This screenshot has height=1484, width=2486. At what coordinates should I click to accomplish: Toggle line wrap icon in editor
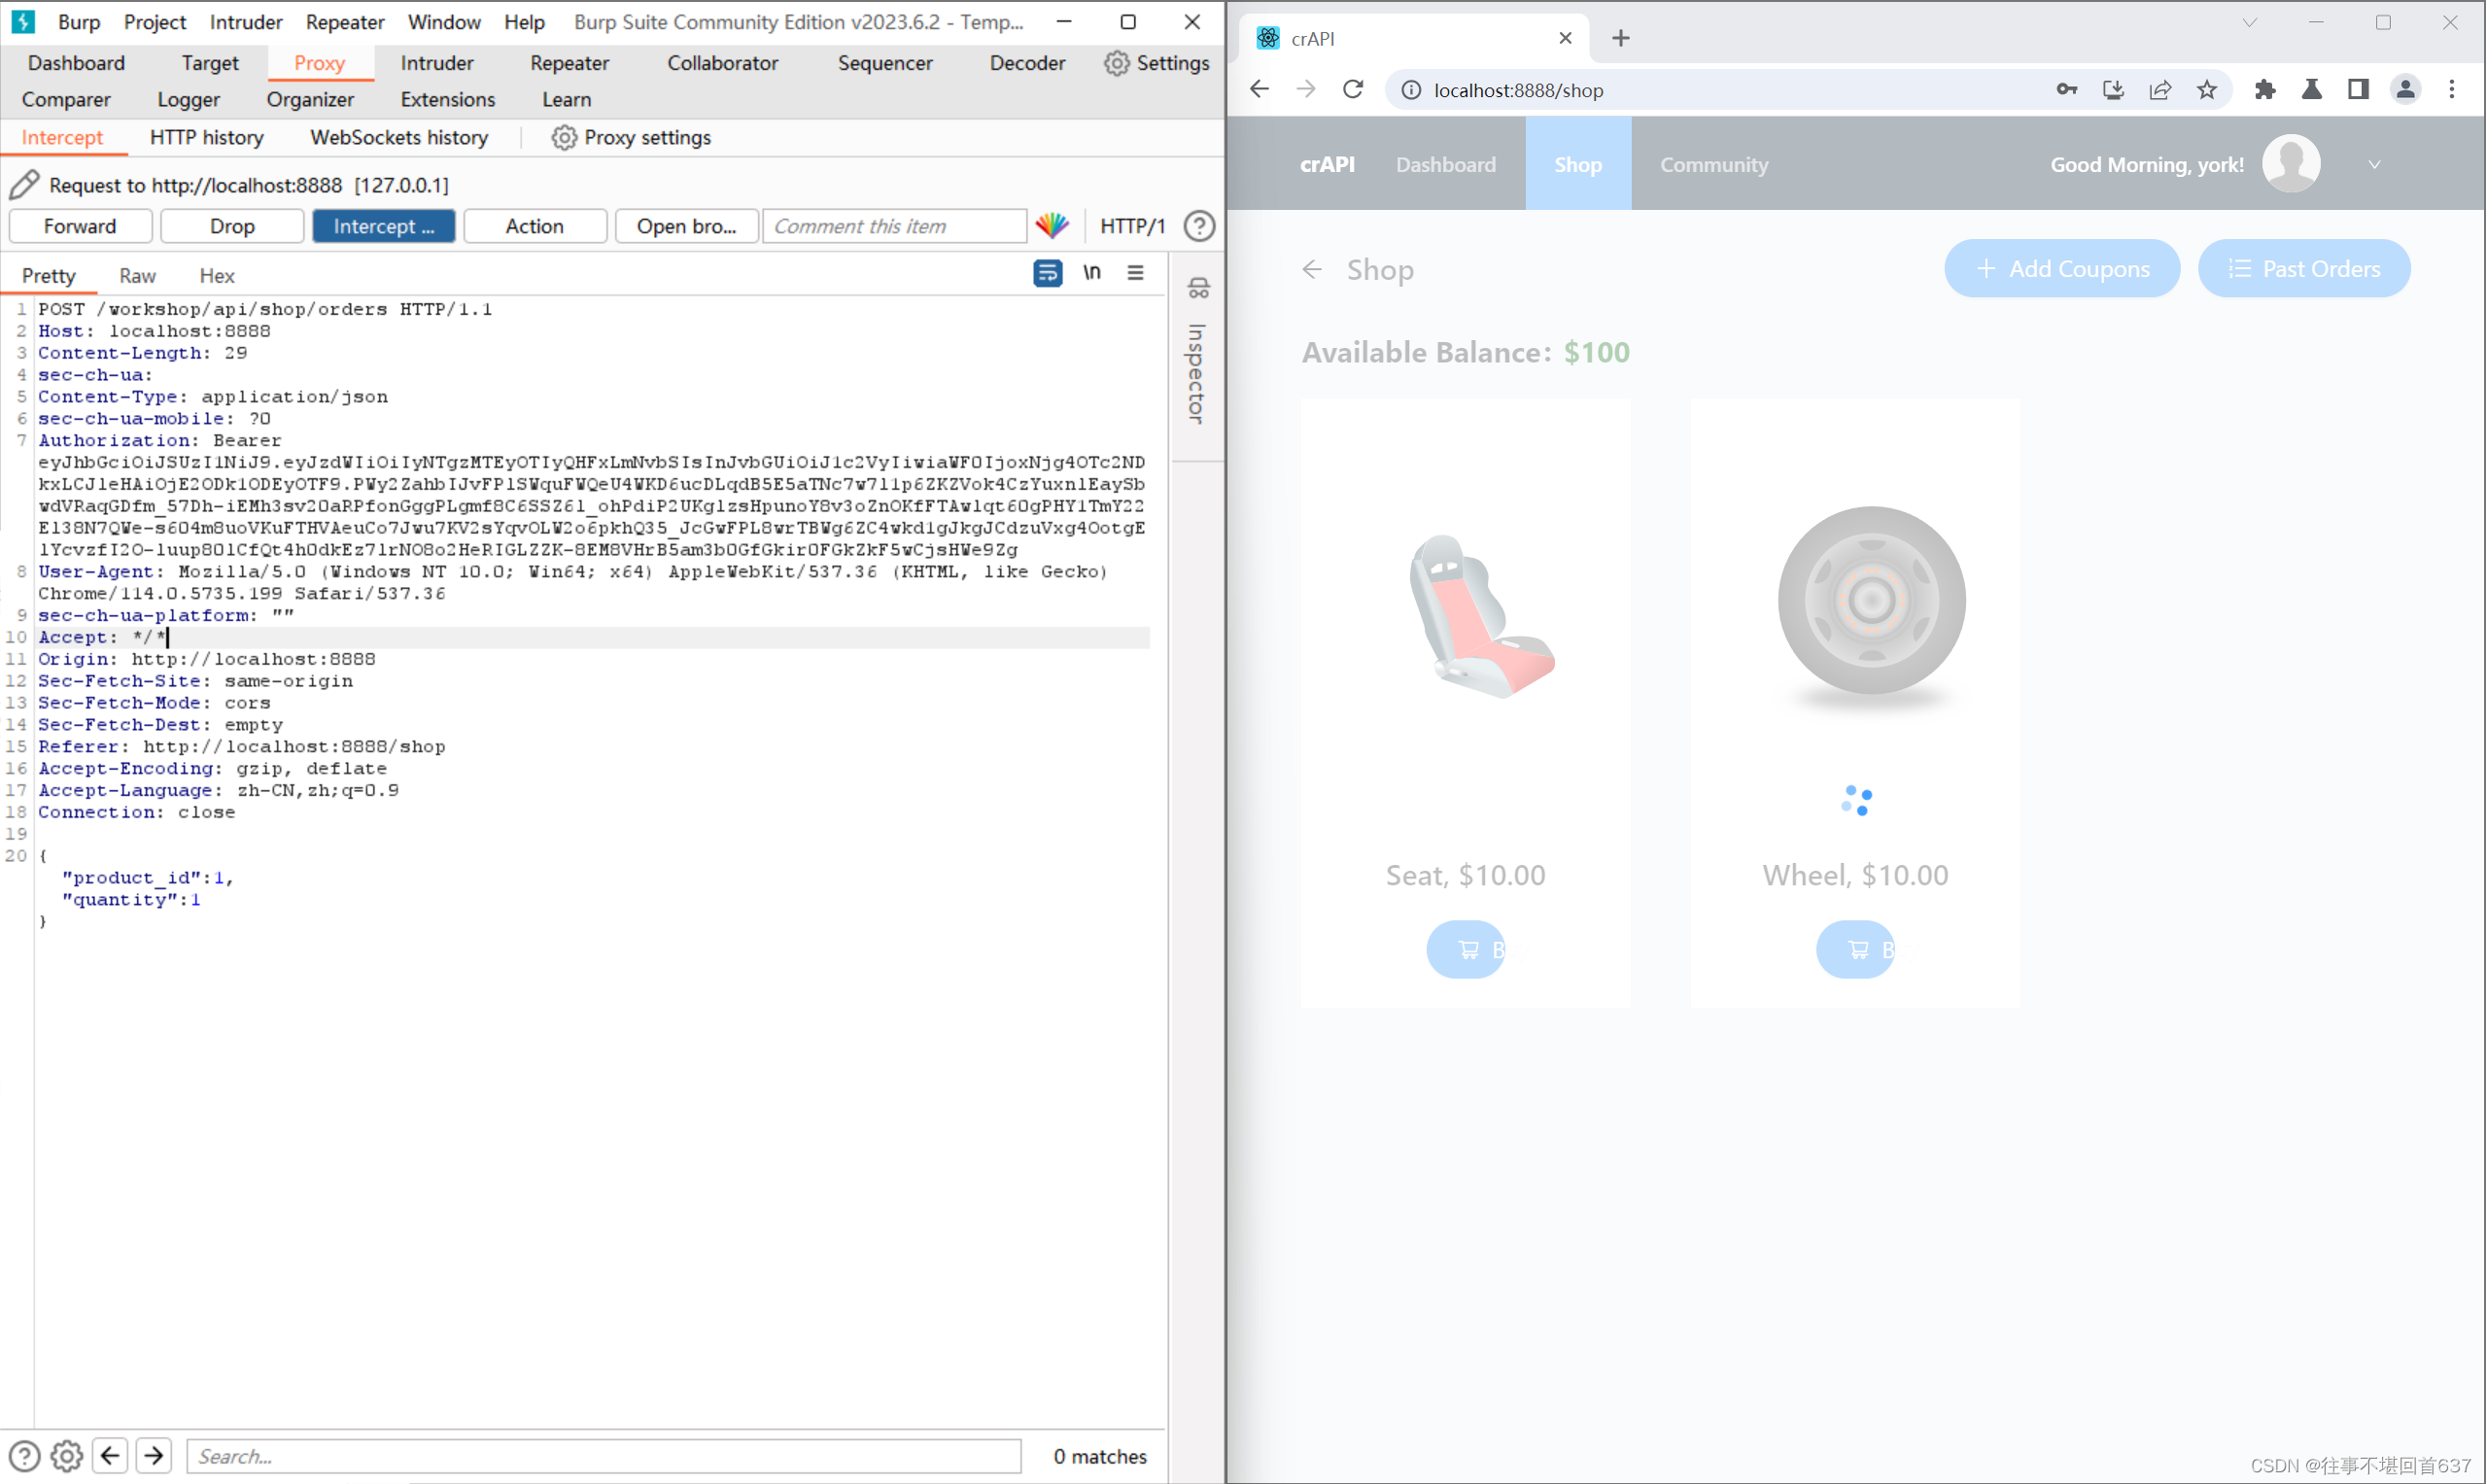pyautogui.click(x=1047, y=273)
